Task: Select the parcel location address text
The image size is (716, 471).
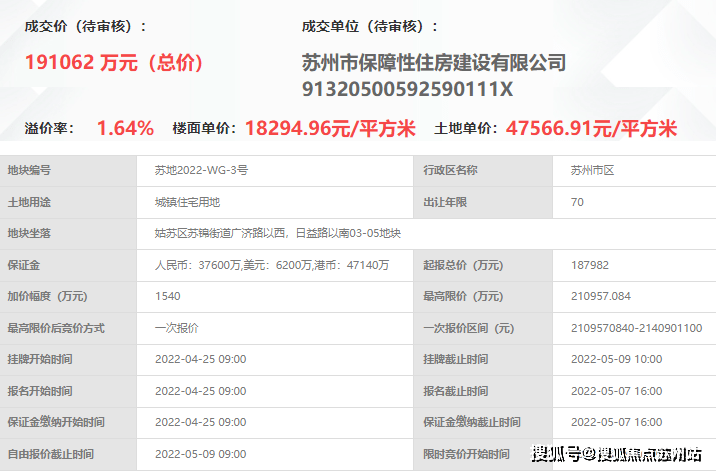Action: pos(278,233)
